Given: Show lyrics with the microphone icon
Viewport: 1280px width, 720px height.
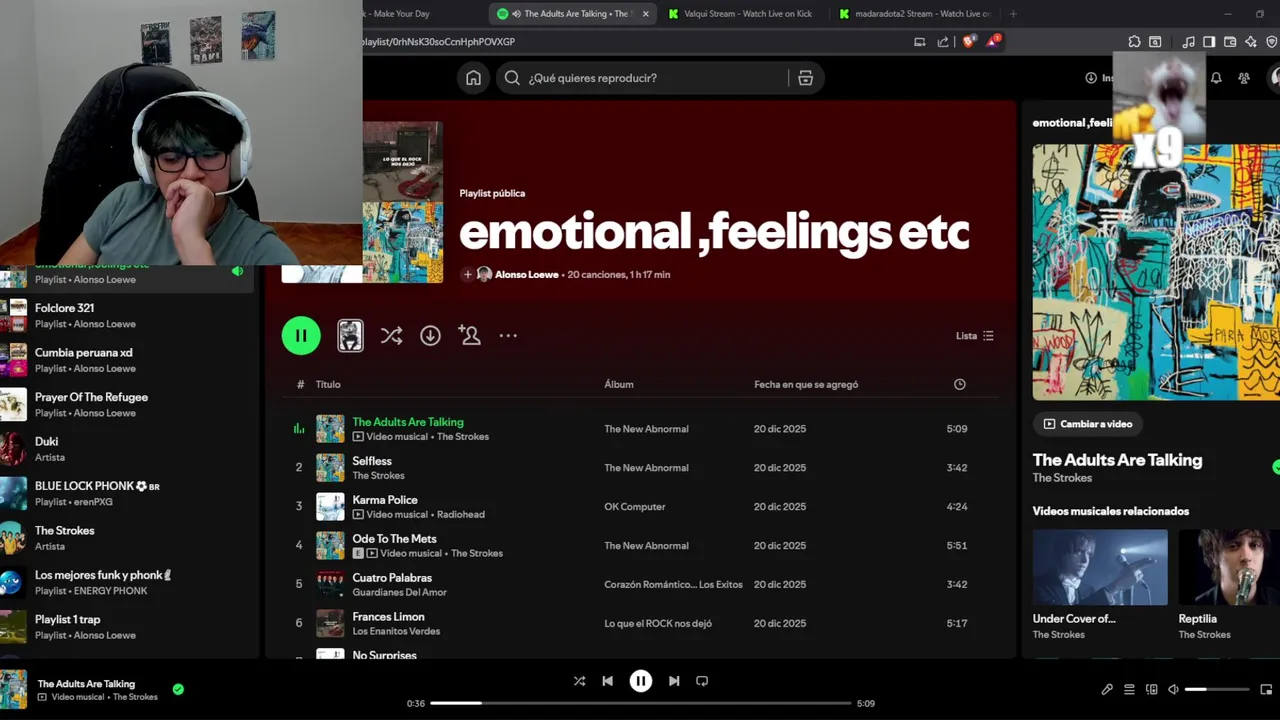Looking at the screenshot, I should coord(1107,690).
